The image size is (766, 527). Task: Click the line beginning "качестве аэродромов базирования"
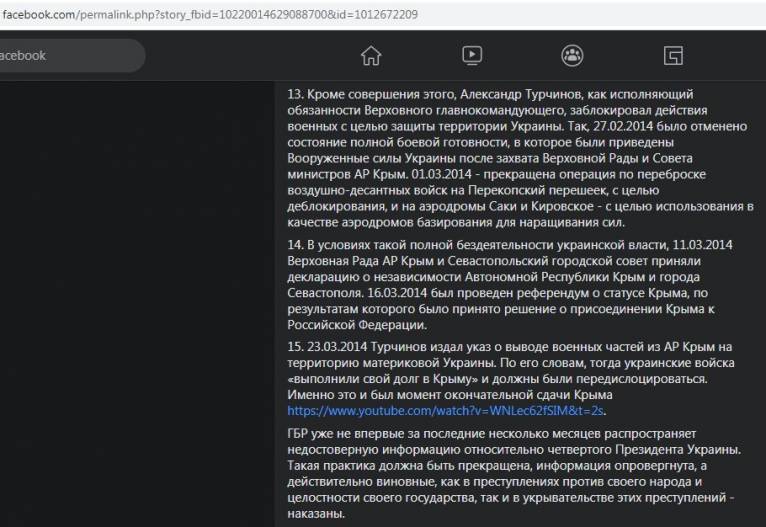[x=456, y=222]
